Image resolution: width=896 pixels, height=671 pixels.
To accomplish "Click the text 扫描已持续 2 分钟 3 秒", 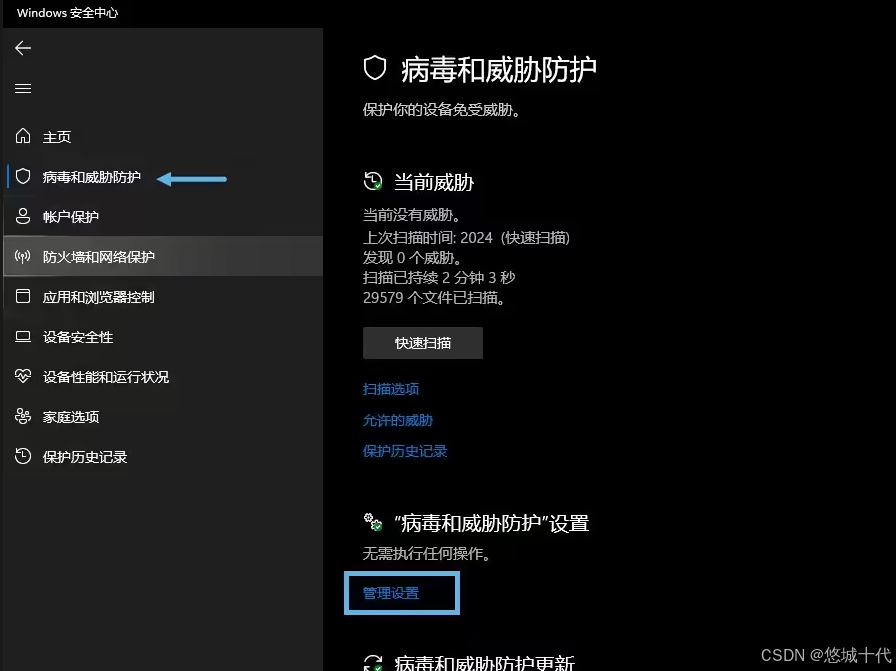I will pyautogui.click(x=439, y=278).
